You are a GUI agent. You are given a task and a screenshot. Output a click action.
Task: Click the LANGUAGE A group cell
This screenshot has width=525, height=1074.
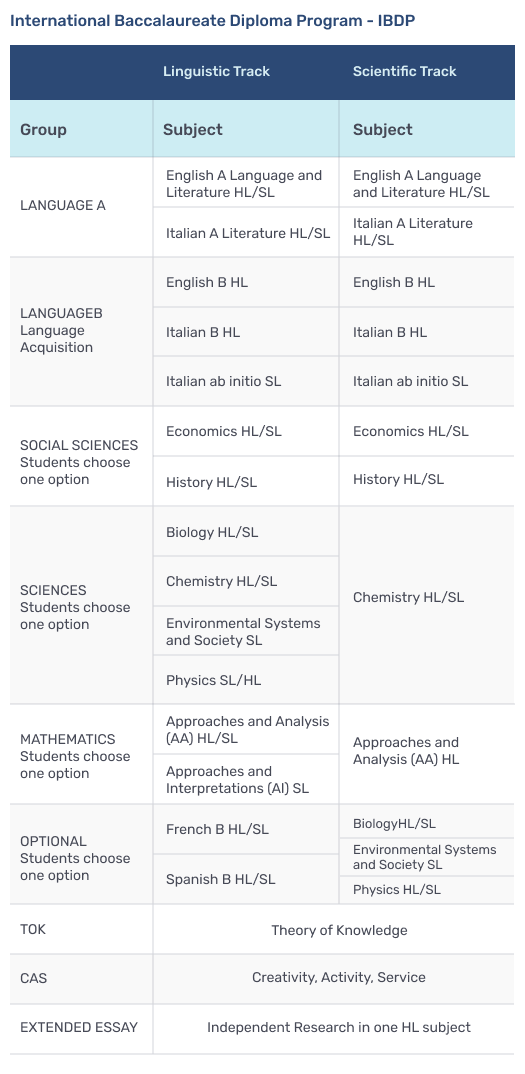coord(82,205)
